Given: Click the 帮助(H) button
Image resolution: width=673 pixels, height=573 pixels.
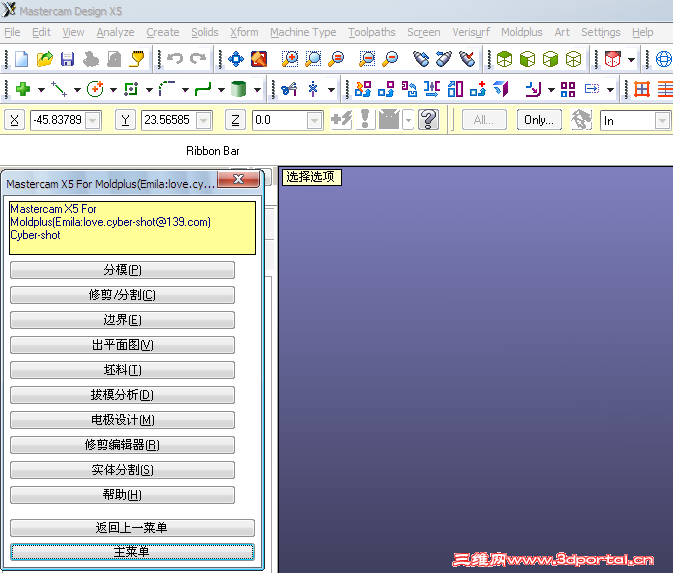Looking at the screenshot, I should coord(122,494).
